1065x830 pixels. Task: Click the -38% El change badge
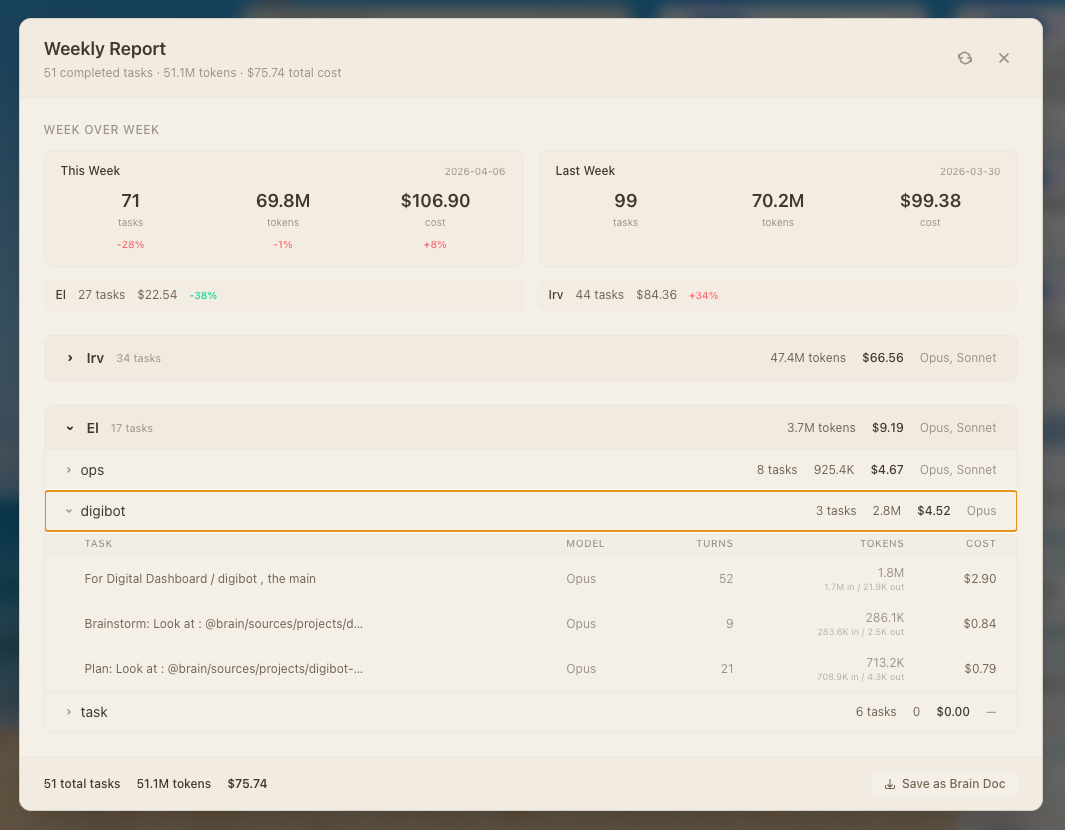(203, 295)
